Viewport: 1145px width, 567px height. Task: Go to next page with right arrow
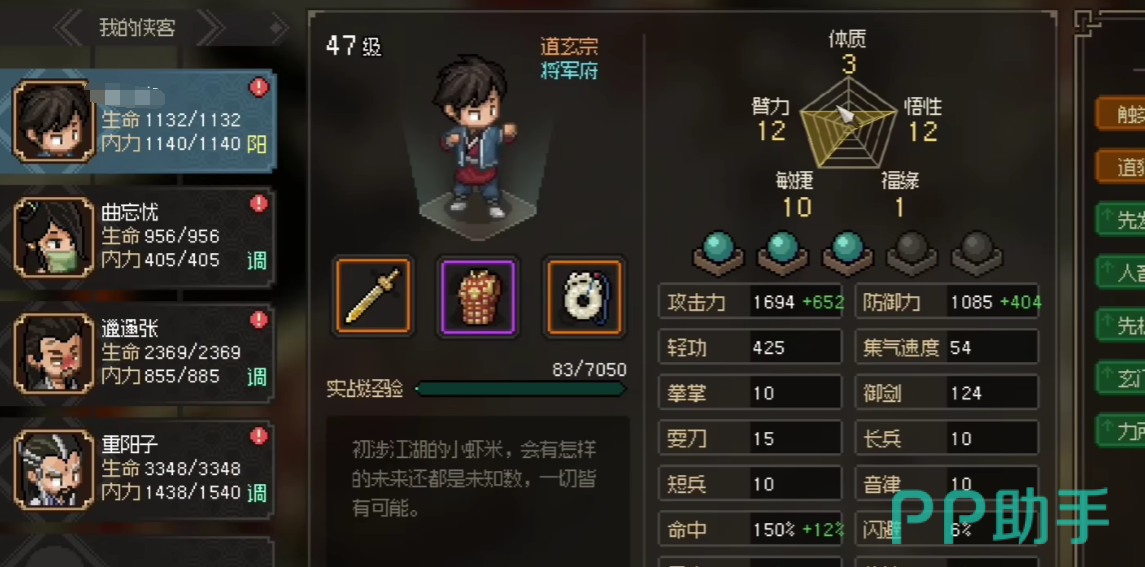[210, 28]
